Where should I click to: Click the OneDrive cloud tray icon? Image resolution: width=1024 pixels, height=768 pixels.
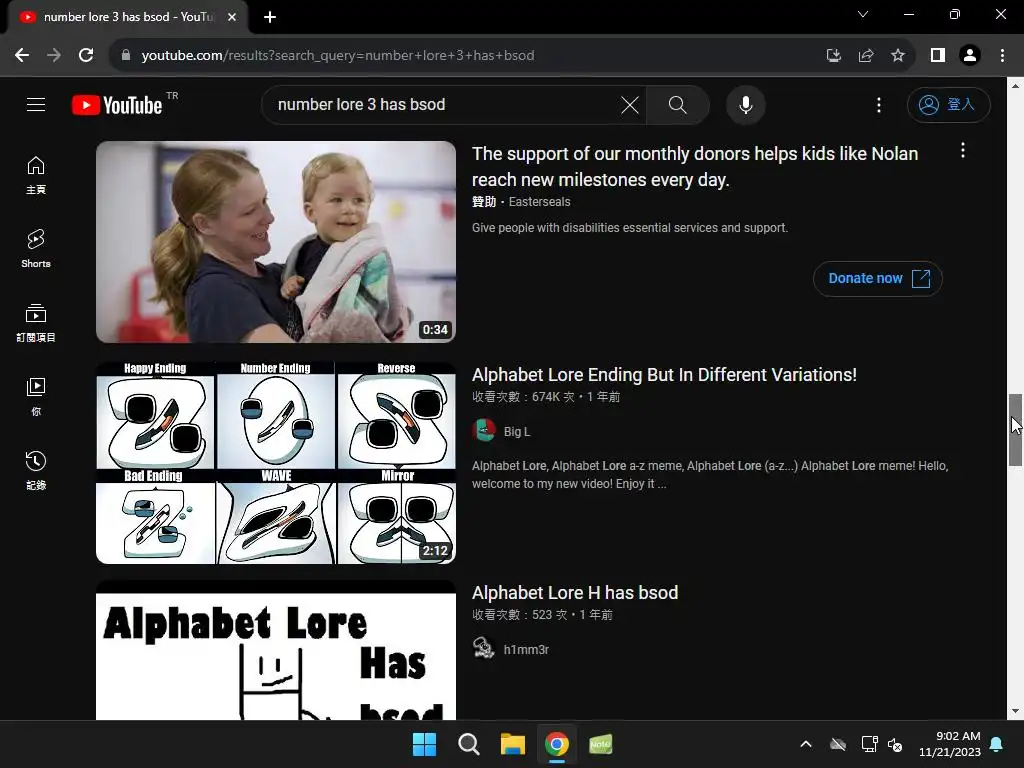point(838,744)
